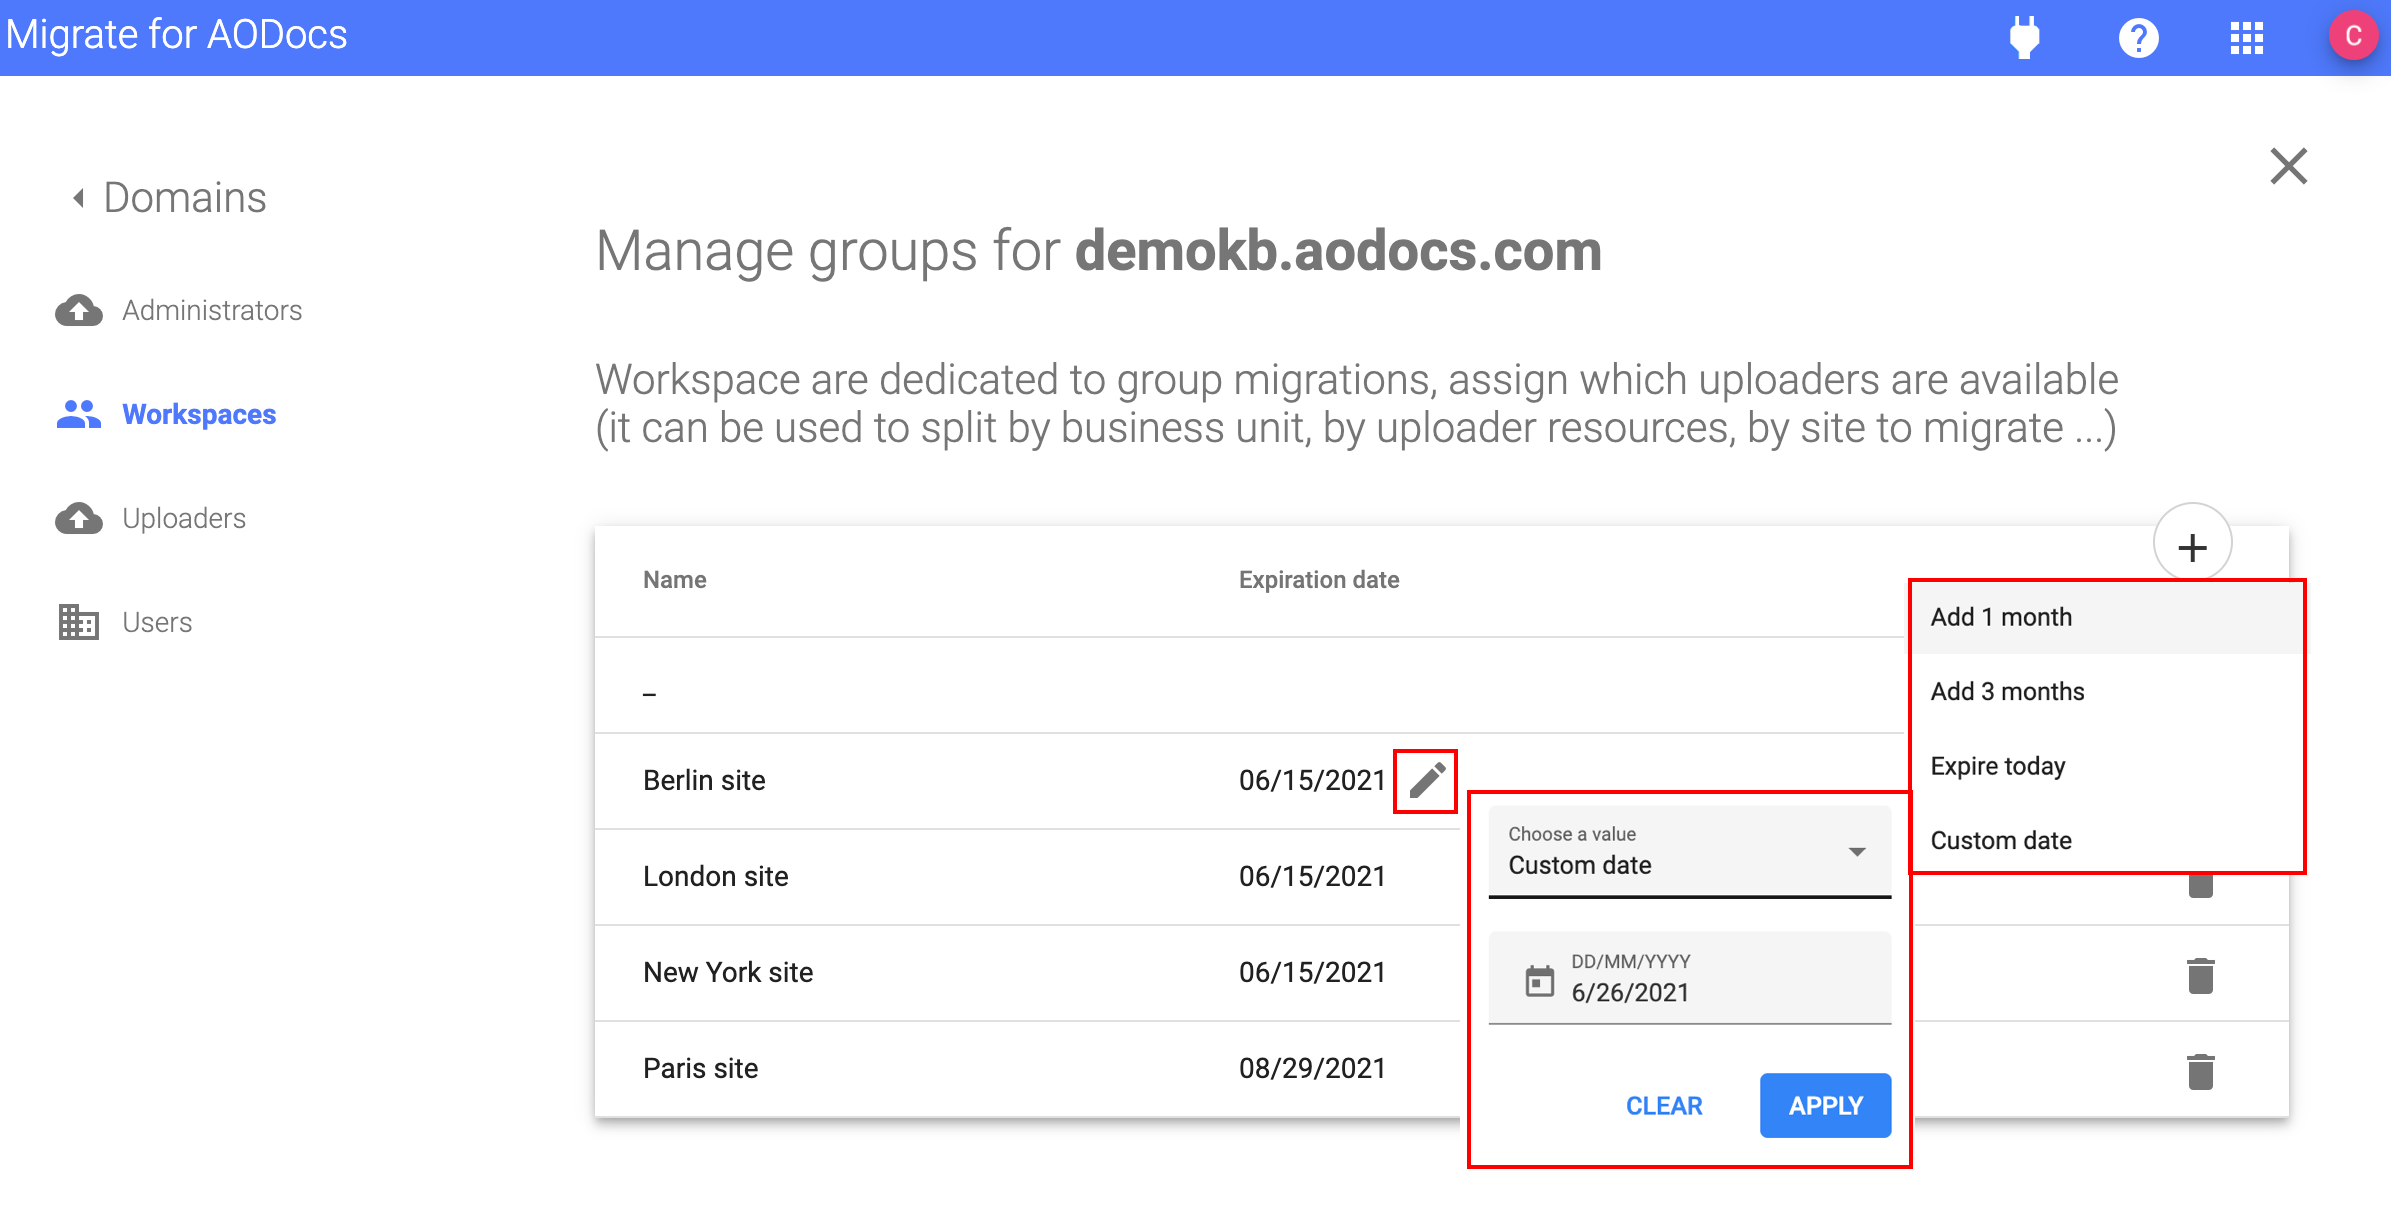Click London site date 06/15/2021
This screenshot has height=1206, width=2391.
[x=1312, y=877]
